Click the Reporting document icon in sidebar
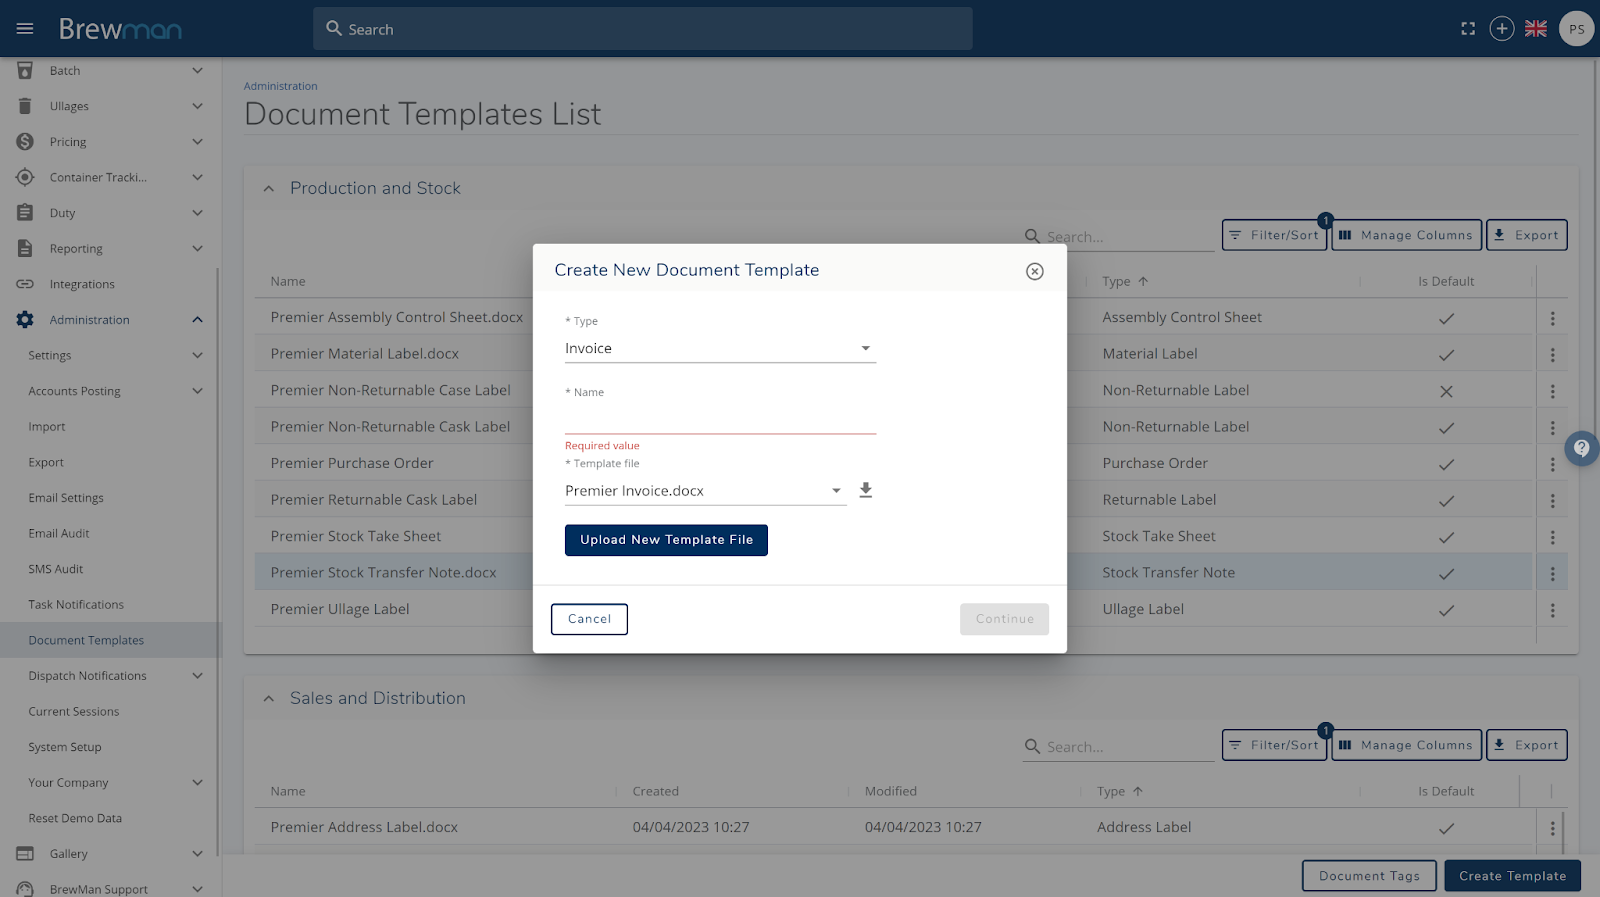Screen dimensions: 1600x897 (x=25, y=248)
